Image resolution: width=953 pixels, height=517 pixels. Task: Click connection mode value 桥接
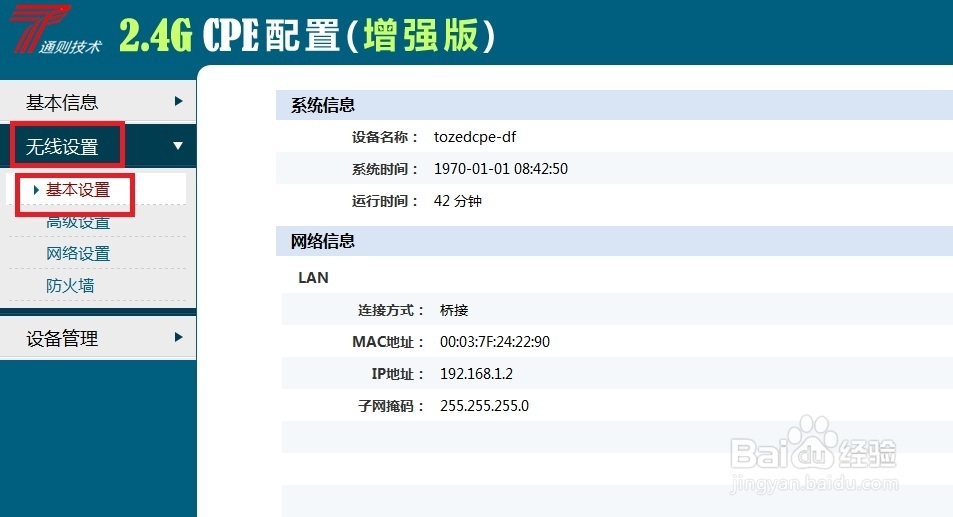[x=454, y=310]
